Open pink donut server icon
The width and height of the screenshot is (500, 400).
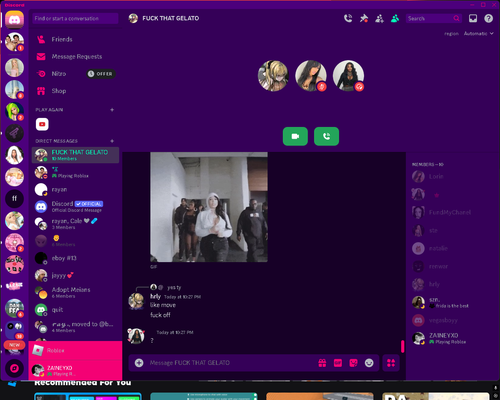pos(14,242)
